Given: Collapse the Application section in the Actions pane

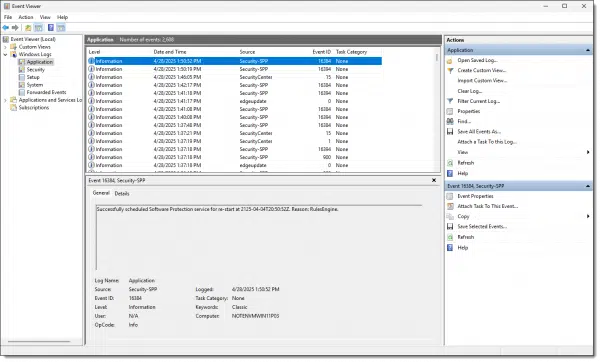Looking at the screenshot, I should [x=588, y=51].
